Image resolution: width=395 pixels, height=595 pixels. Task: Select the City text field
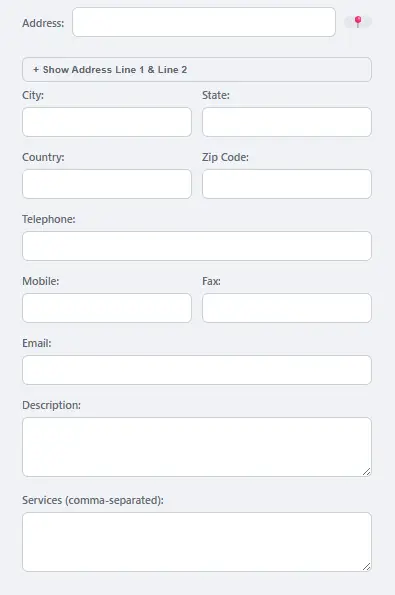click(107, 122)
